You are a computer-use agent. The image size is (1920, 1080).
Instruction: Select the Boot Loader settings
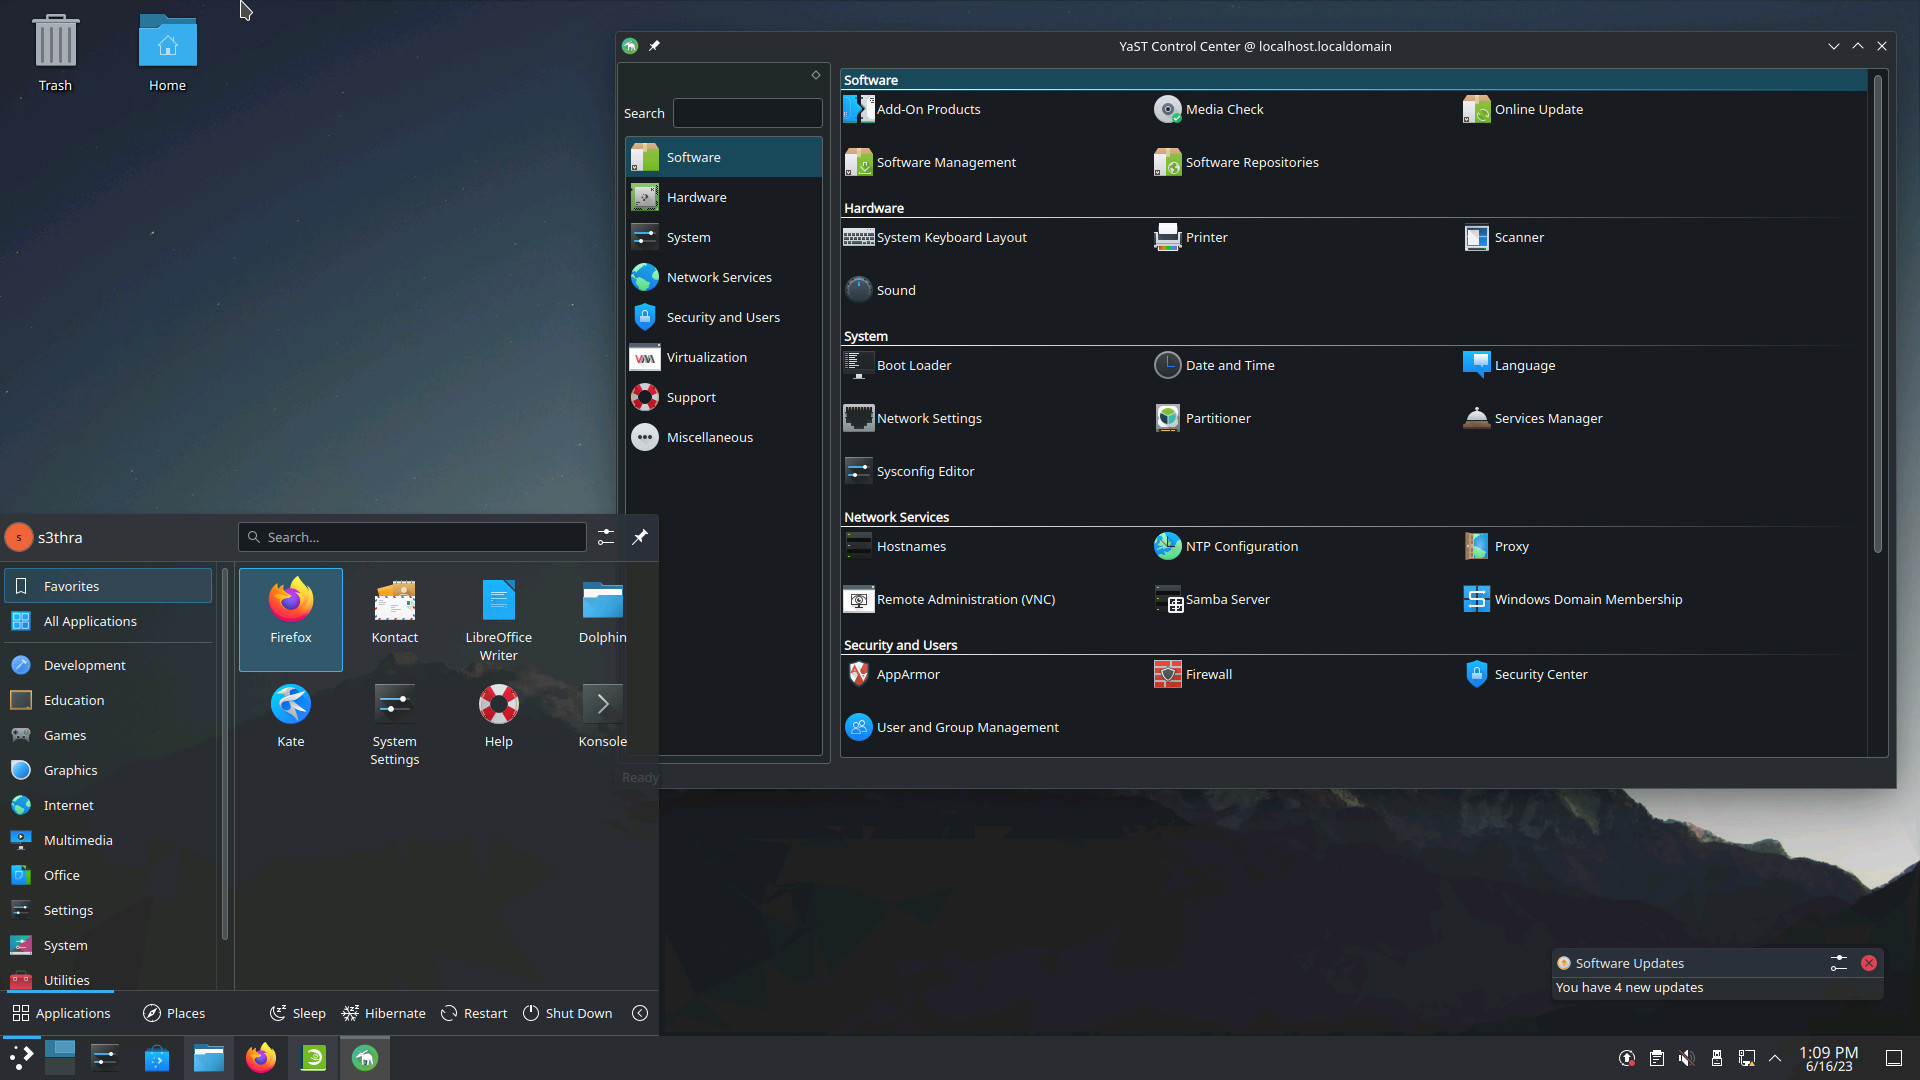coord(915,364)
